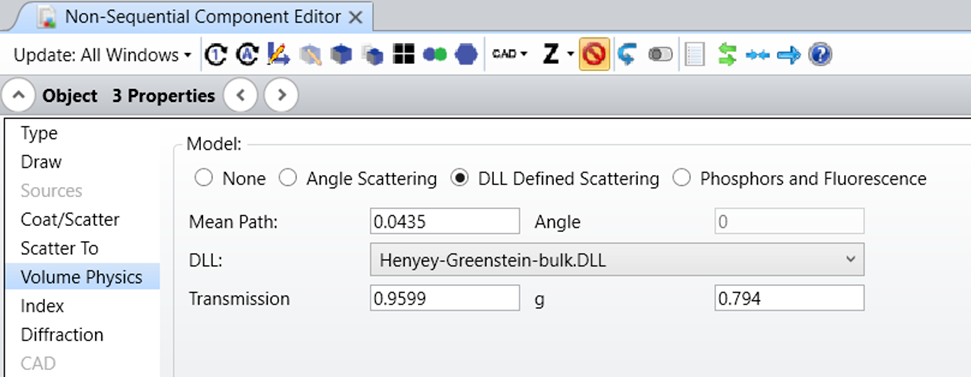Go to the next object with the right chevron
This screenshot has height=377, width=971.
coord(282,95)
